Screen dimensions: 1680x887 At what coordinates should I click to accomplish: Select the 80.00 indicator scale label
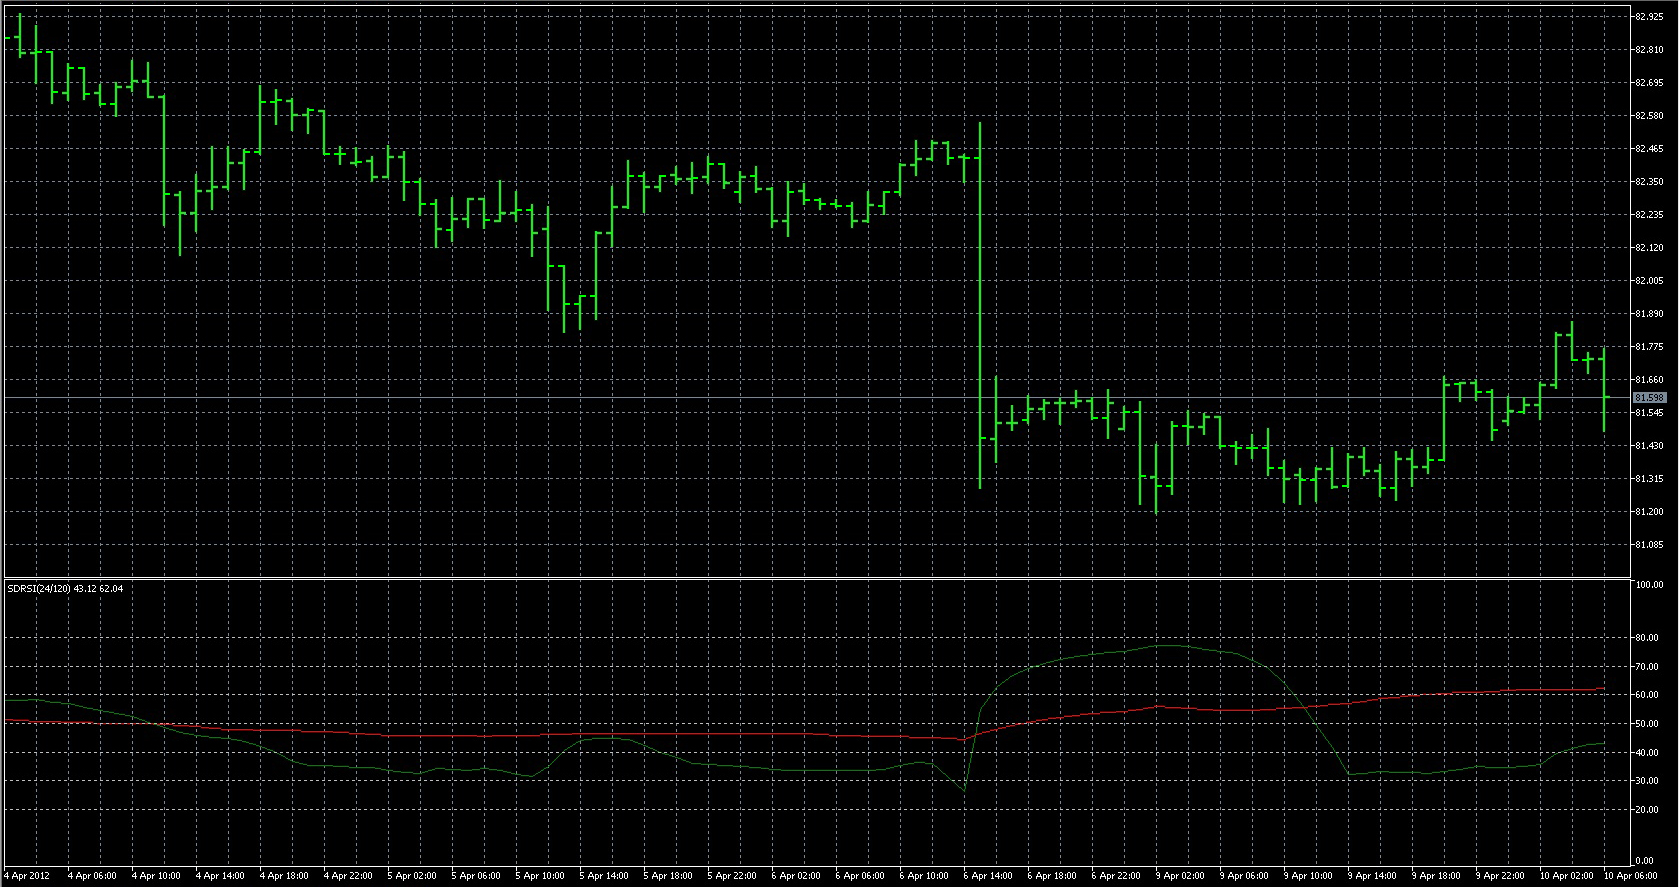1647,638
